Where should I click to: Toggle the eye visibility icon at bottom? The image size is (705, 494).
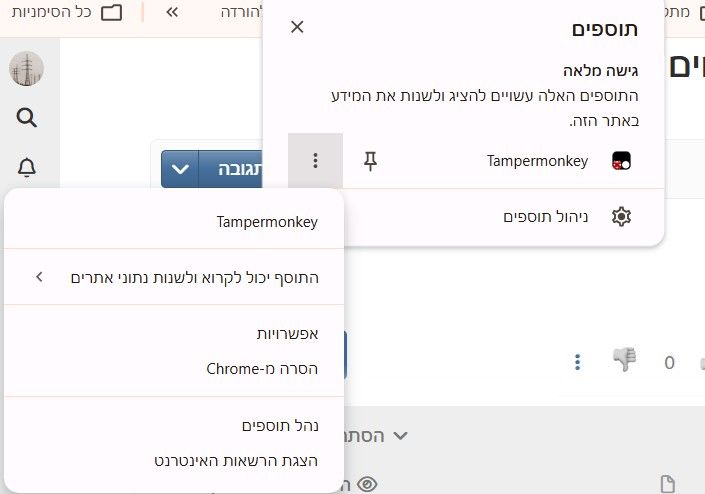click(367, 484)
